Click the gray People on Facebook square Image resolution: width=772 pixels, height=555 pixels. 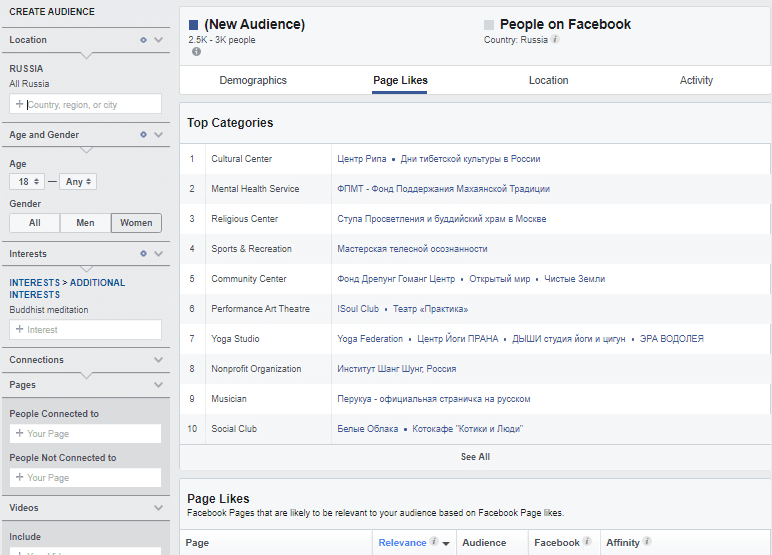489,25
